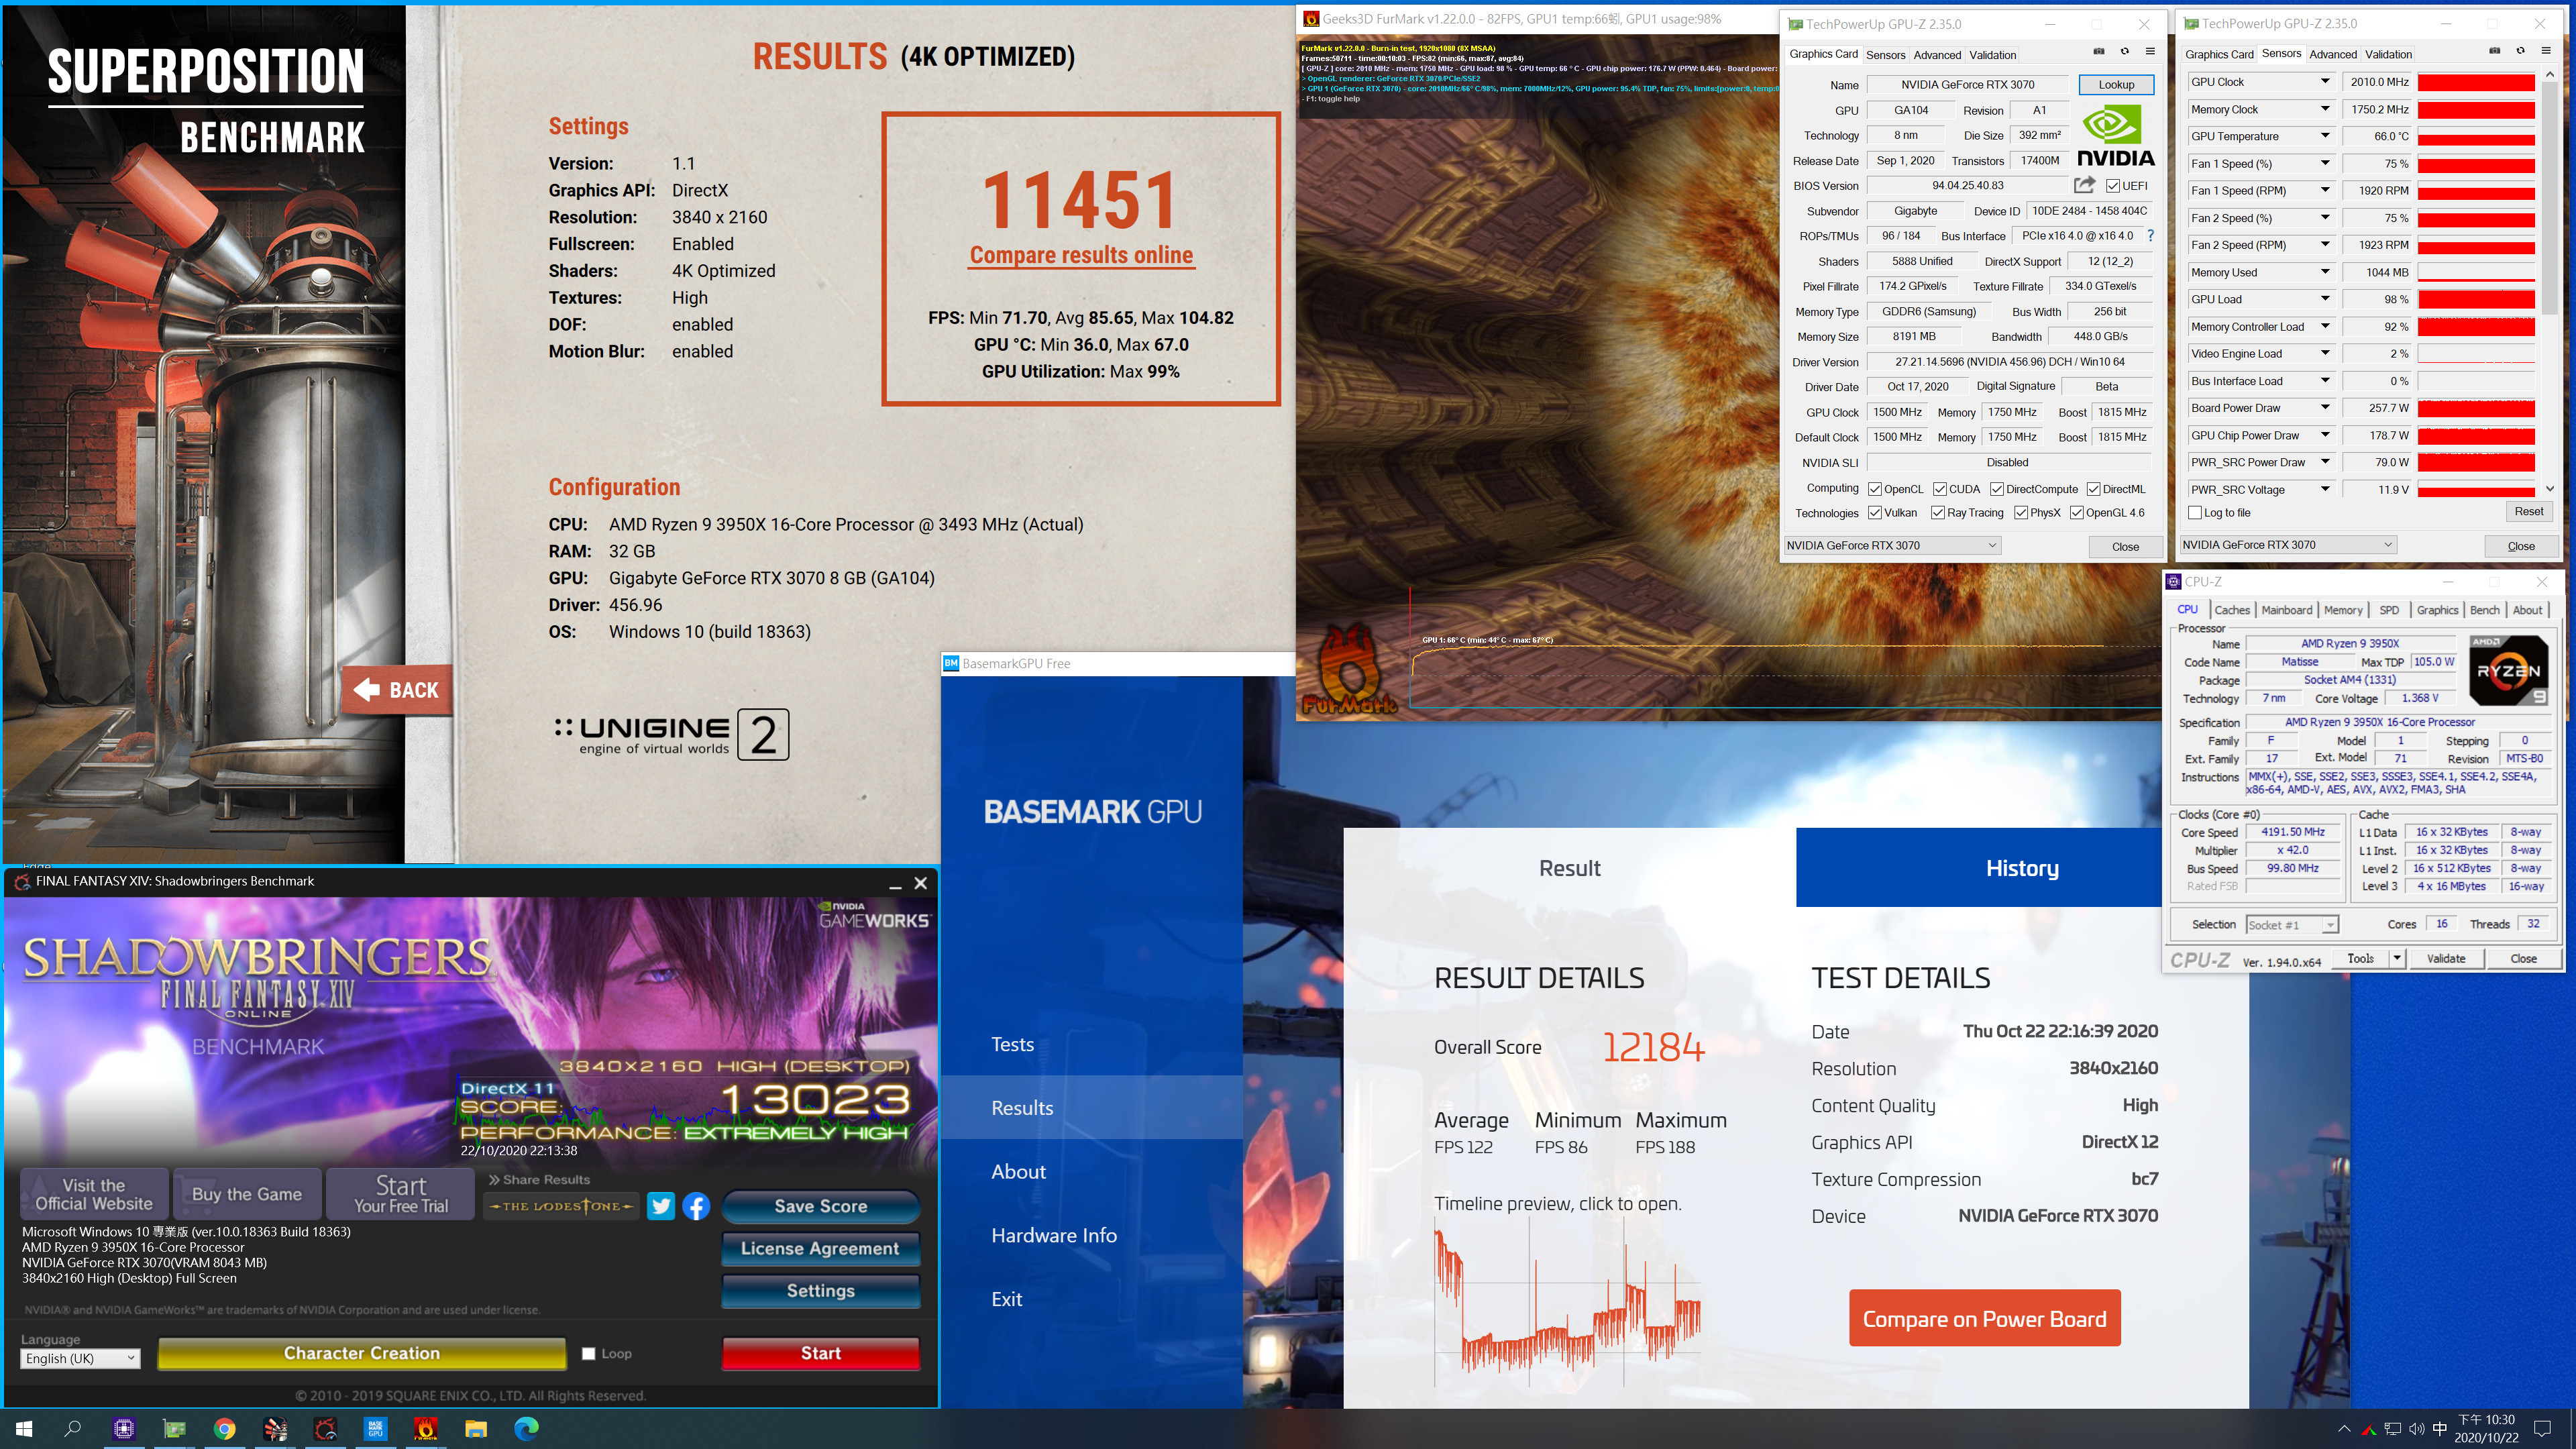Toggle the PhysX checkbox
2576x1449 pixels.
pyautogui.click(x=2021, y=513)
